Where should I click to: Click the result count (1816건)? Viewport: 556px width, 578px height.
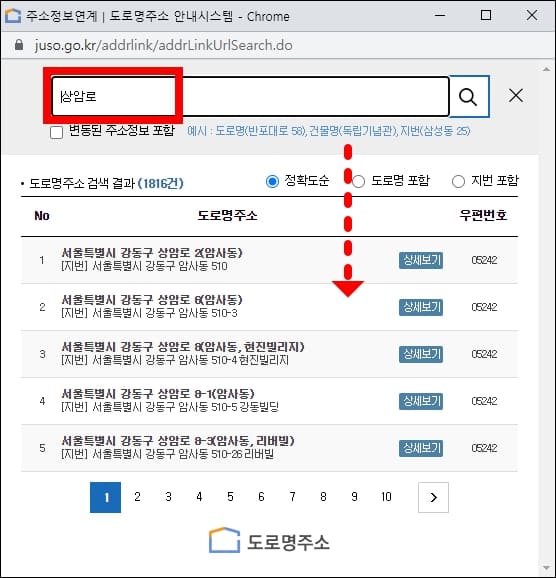[x=160, y=183]
